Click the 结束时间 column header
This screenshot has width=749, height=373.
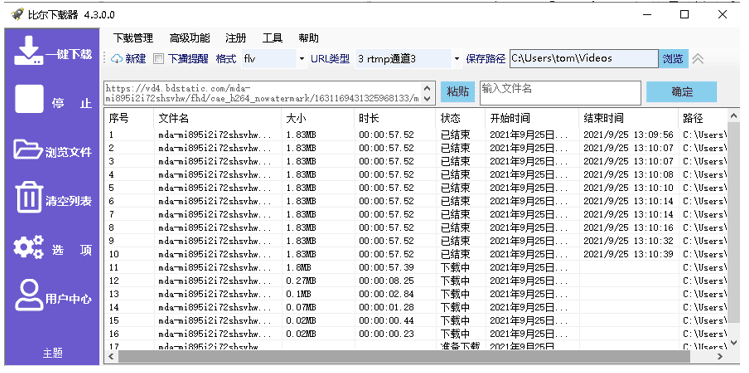click(629, 118)
